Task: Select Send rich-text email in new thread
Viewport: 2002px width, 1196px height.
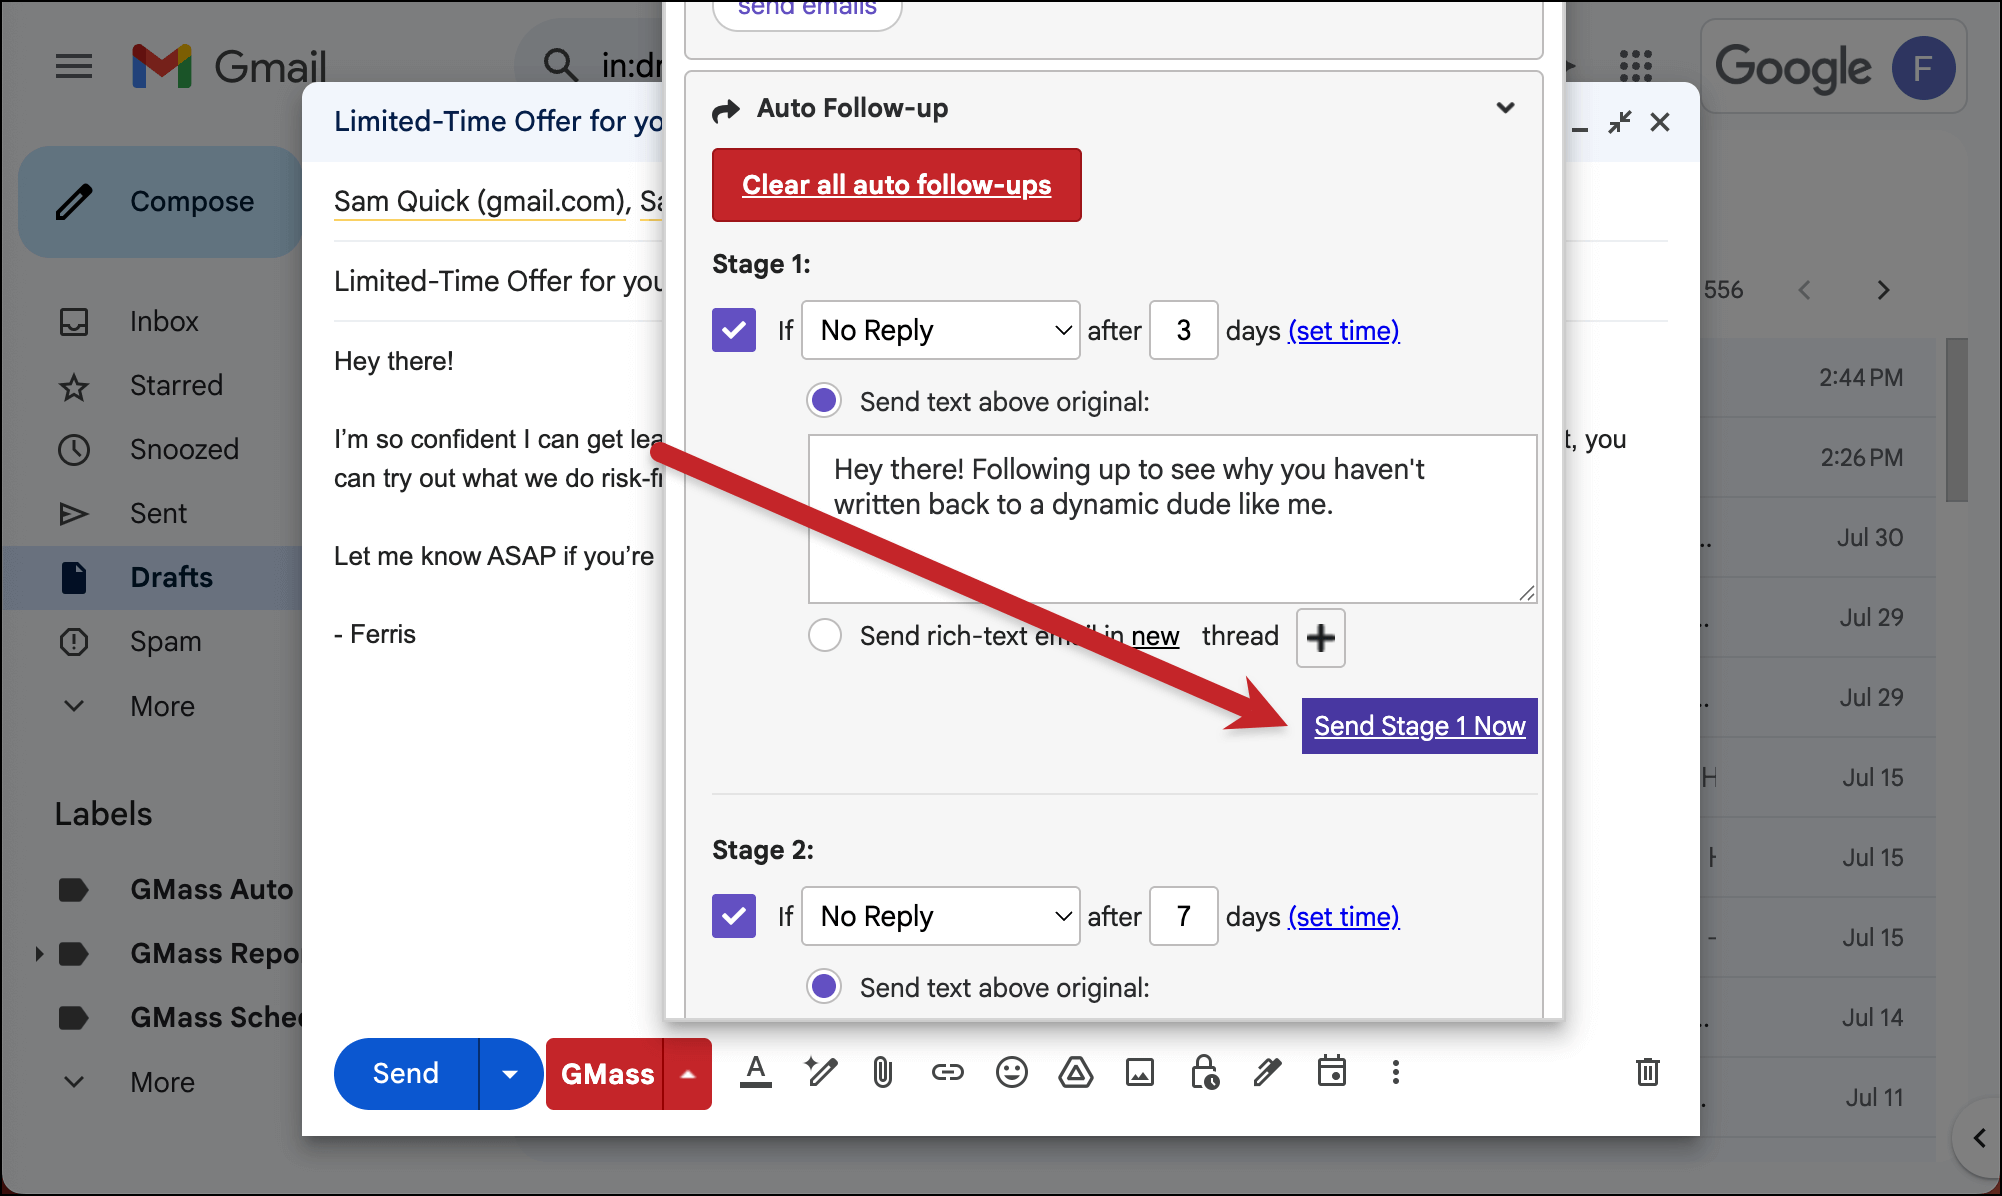Action: click(x=825, y=636)
